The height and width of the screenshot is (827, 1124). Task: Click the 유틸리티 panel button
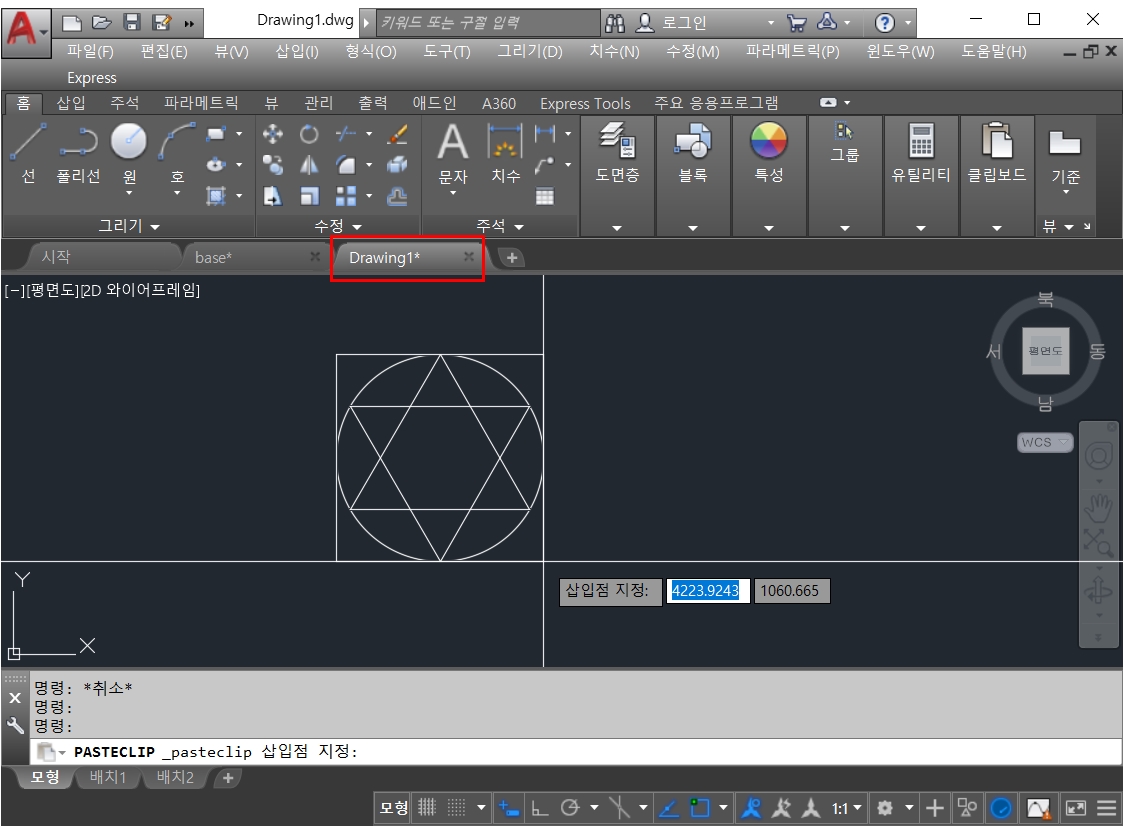(x=920, y=152)
